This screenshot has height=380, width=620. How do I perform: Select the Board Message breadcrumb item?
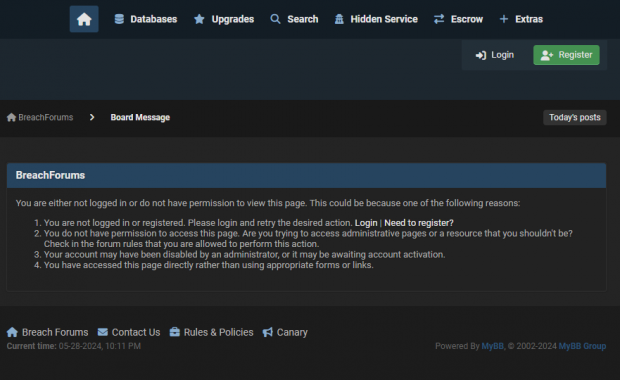140,117
